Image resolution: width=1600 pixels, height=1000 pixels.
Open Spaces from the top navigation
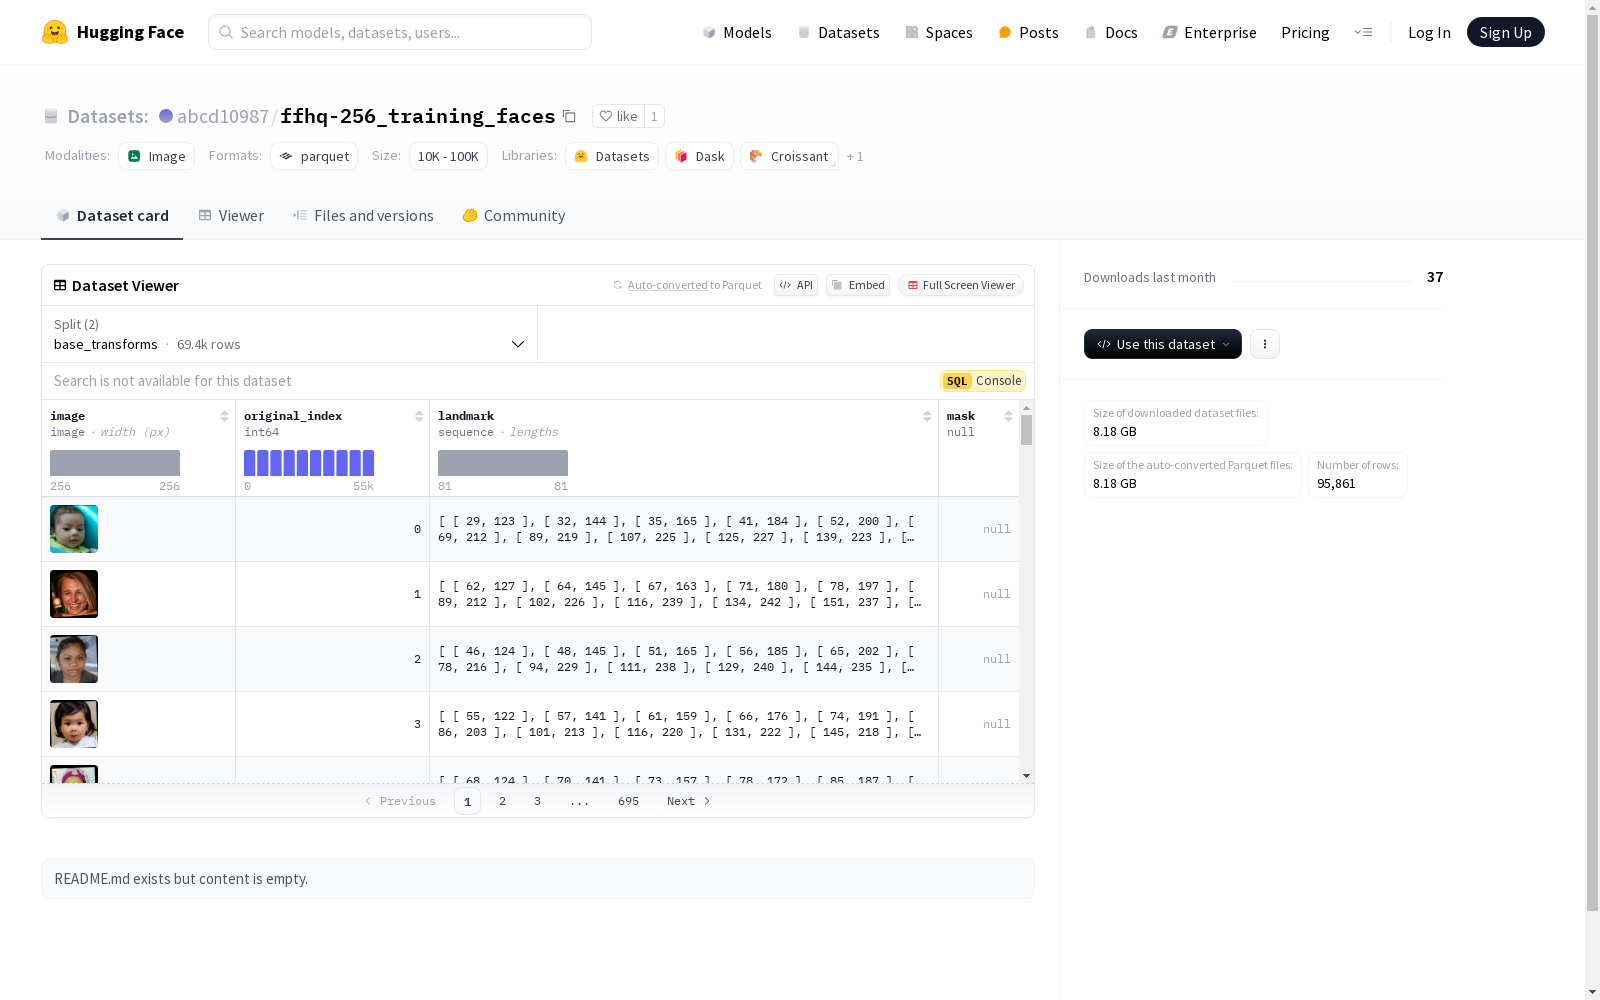[x=939, y=32]
